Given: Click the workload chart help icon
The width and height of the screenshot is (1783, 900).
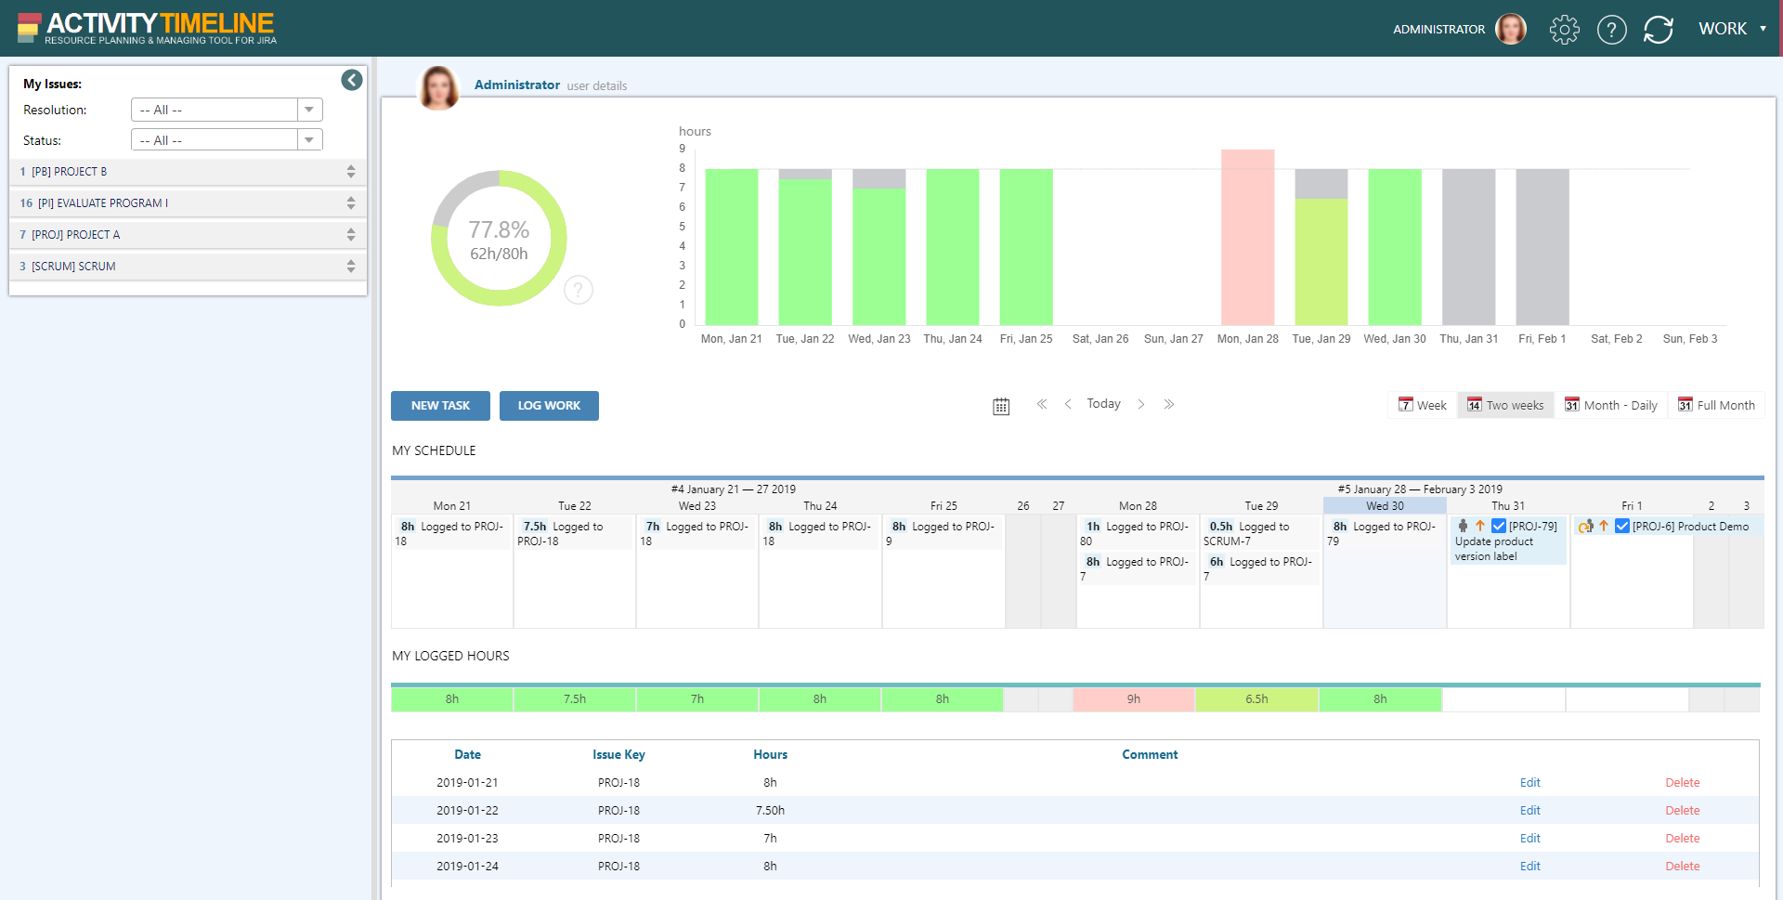Looking at the screenshot, I should point(578,290).
